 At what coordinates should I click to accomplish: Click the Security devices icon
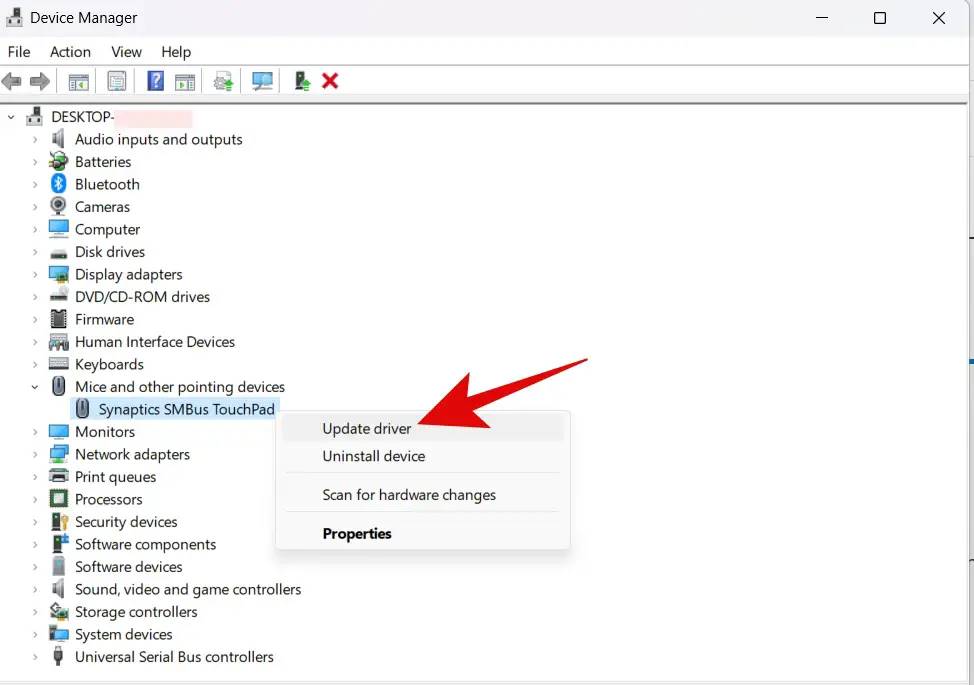(x=59, y=522)
